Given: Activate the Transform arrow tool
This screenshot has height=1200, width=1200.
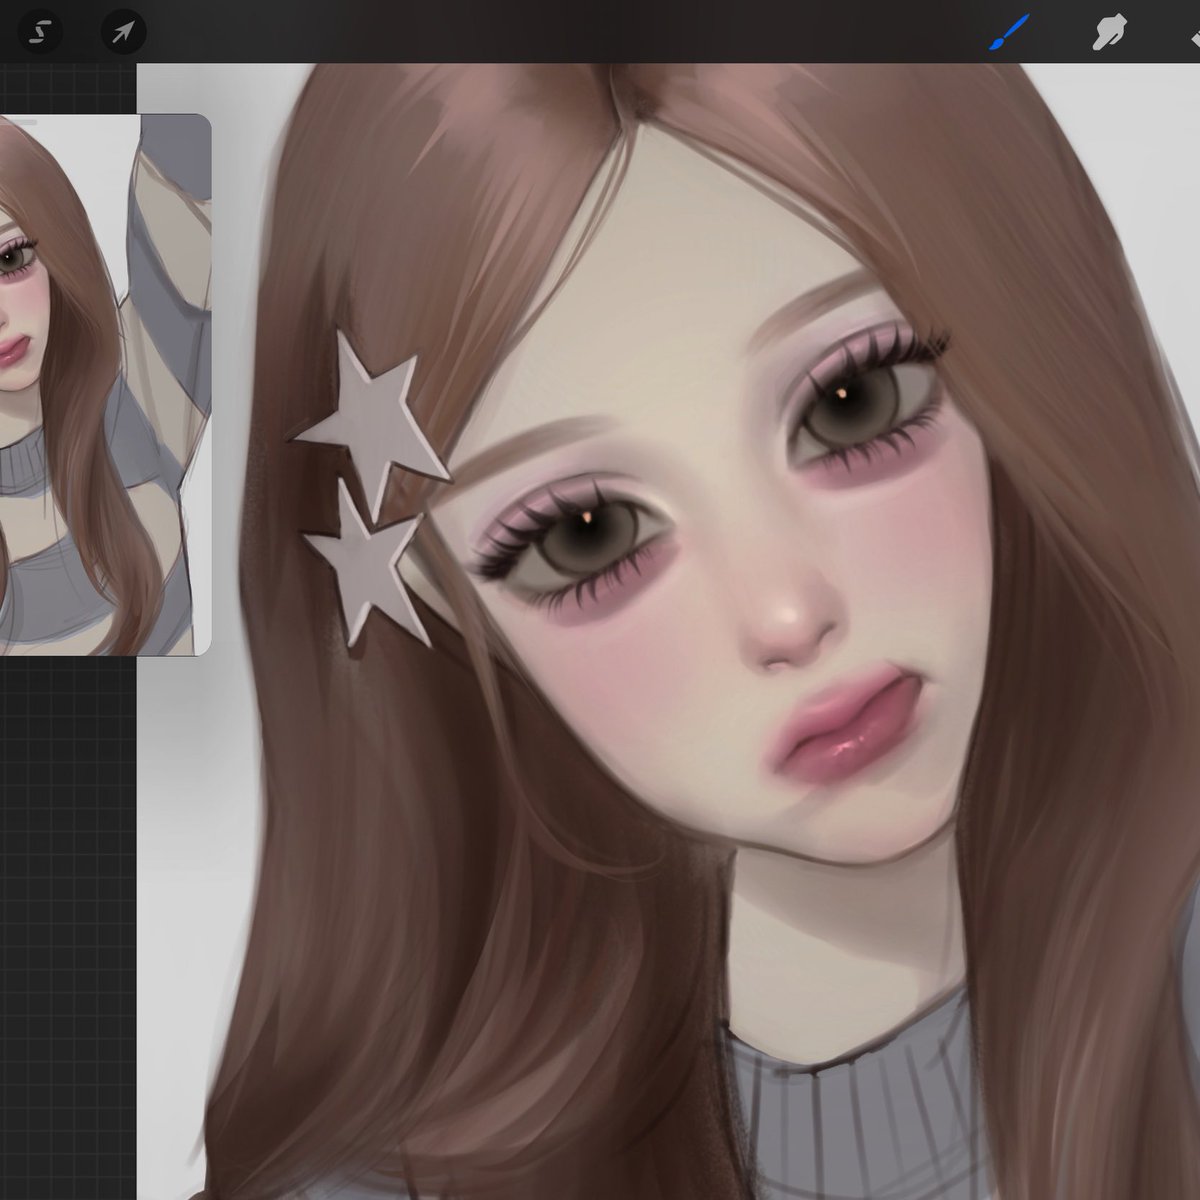Looking at the screenshot, I should [x=123, y=32].
